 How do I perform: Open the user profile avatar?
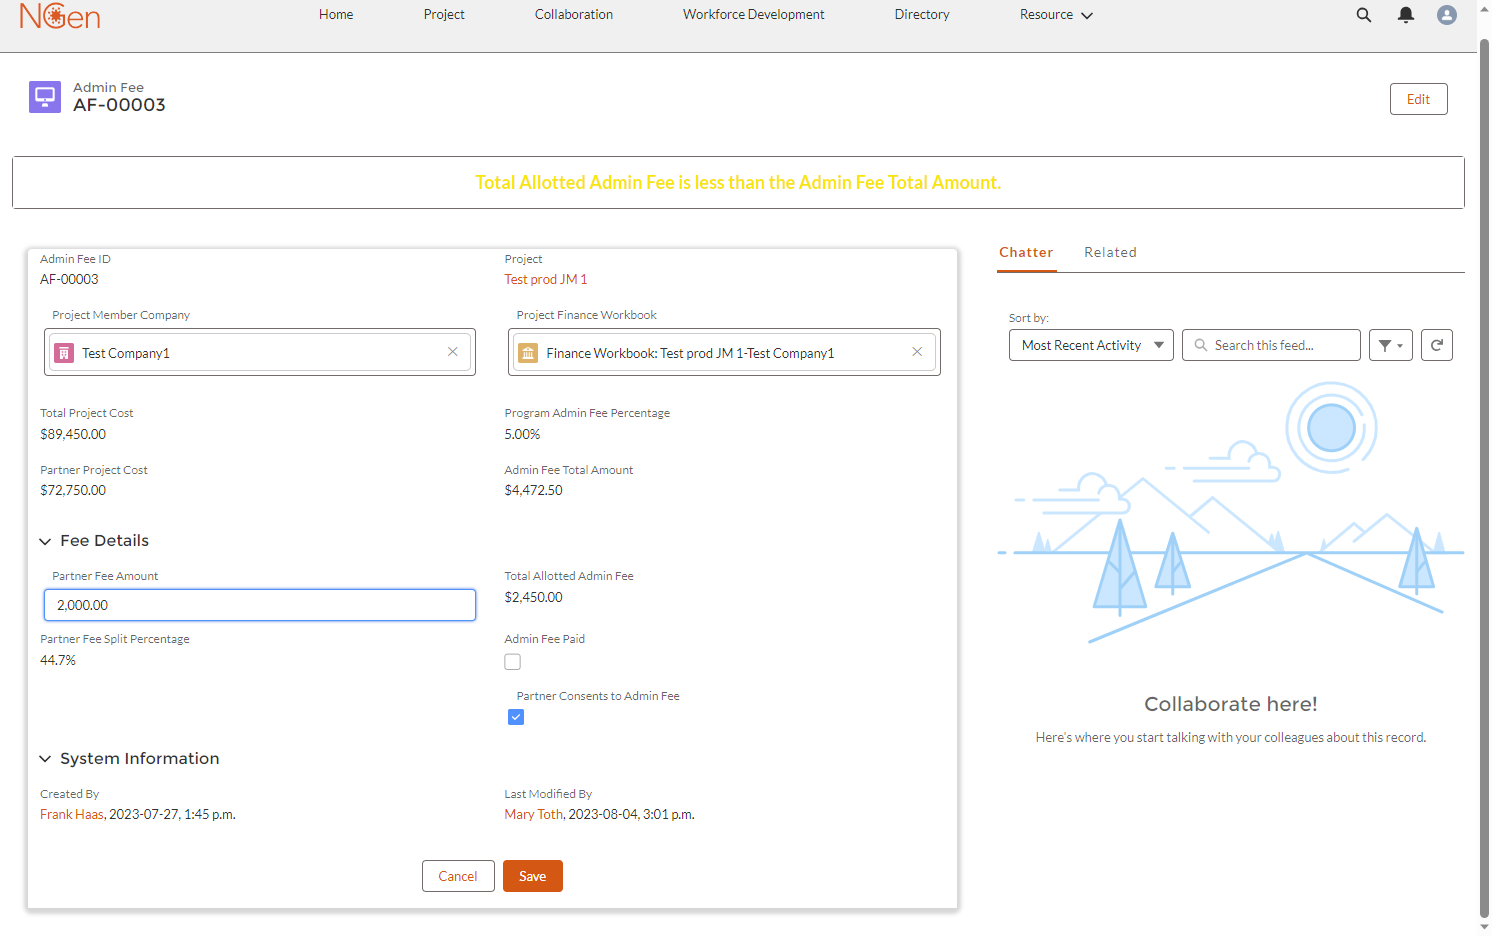click(x=1447, y=15)
